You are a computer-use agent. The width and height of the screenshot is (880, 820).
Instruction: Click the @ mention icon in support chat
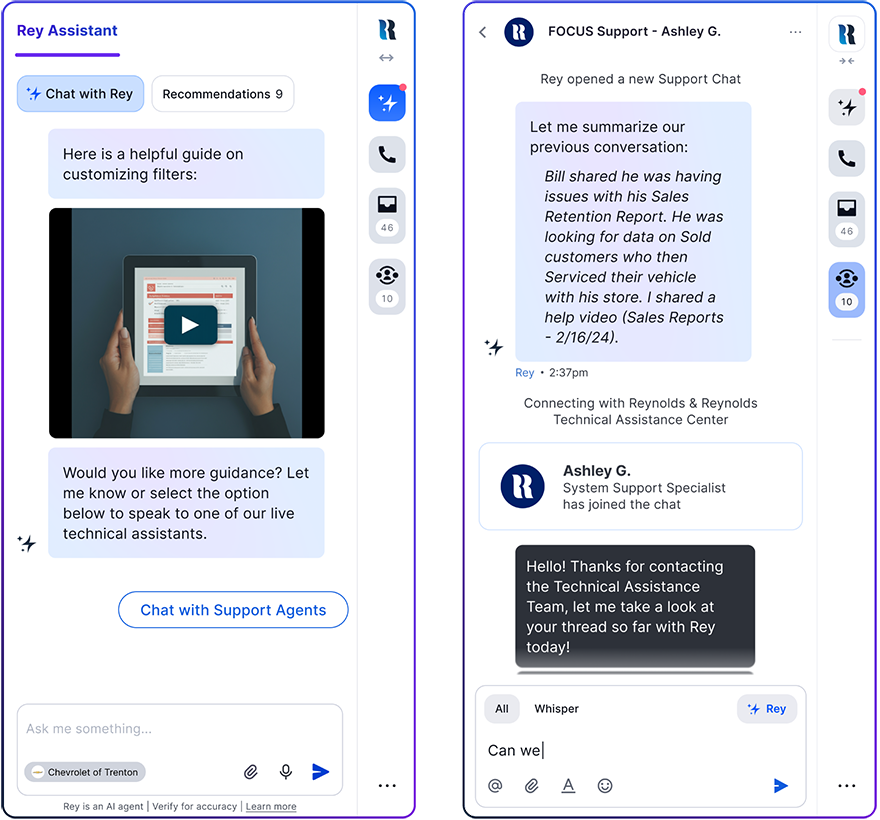[x=495, y=786]
